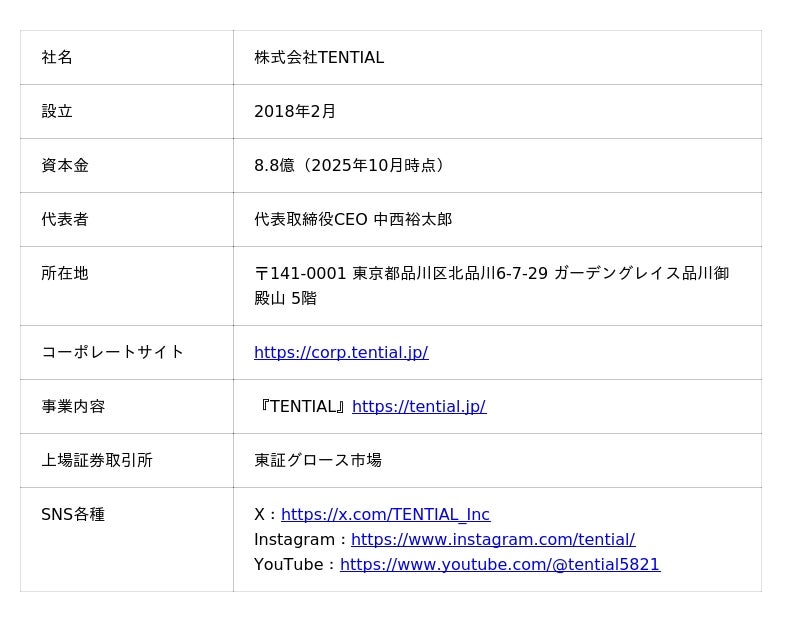800x622 pixels.
Task: Open the corp.tential.jp corporate site link
Action: pyautogui.click(x=341, y=352)
